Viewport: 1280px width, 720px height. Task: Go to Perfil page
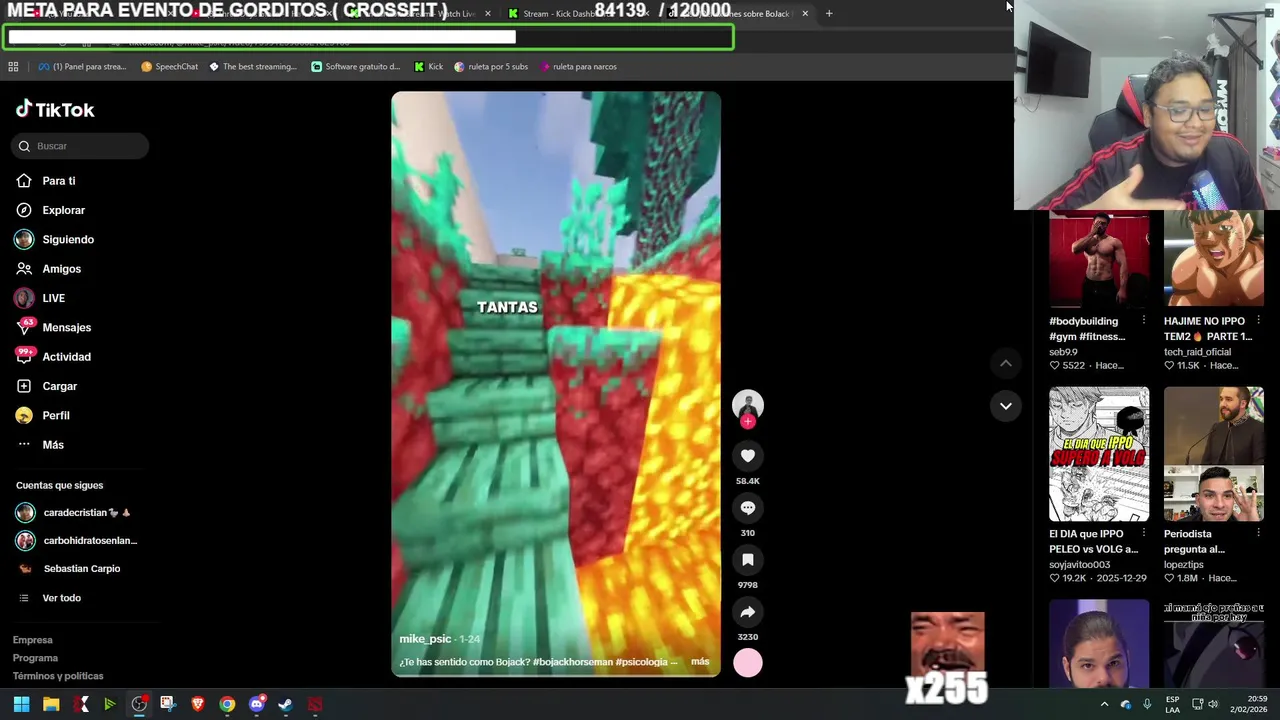pos(55,416)
